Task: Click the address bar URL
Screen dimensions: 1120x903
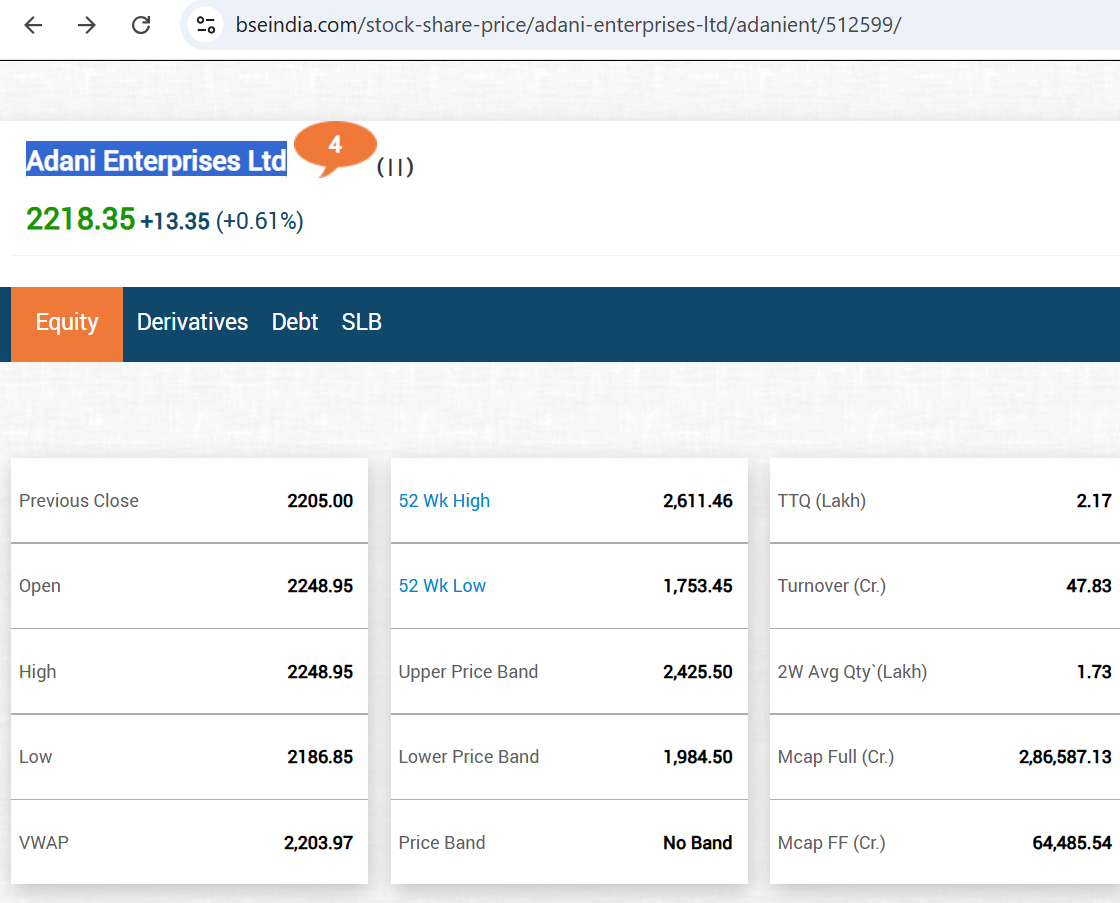Action: 569,25
